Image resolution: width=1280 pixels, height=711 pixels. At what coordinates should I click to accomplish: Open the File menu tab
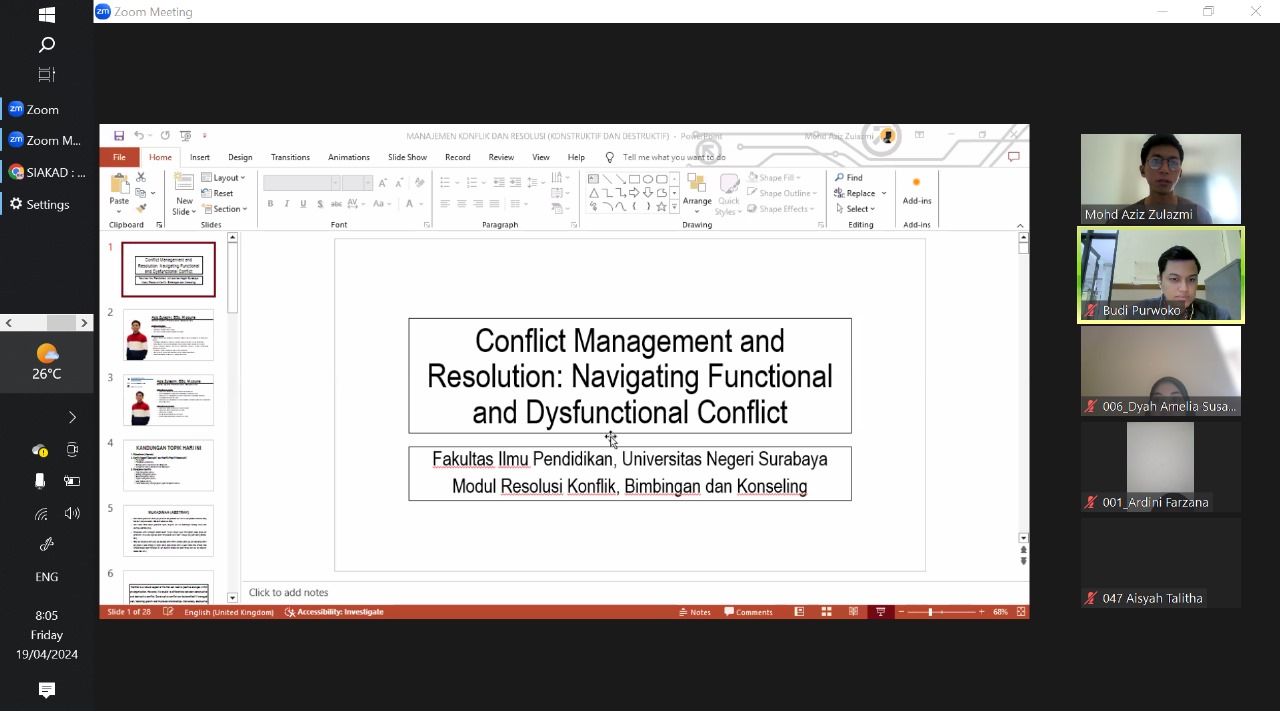[x=119, y=157]
